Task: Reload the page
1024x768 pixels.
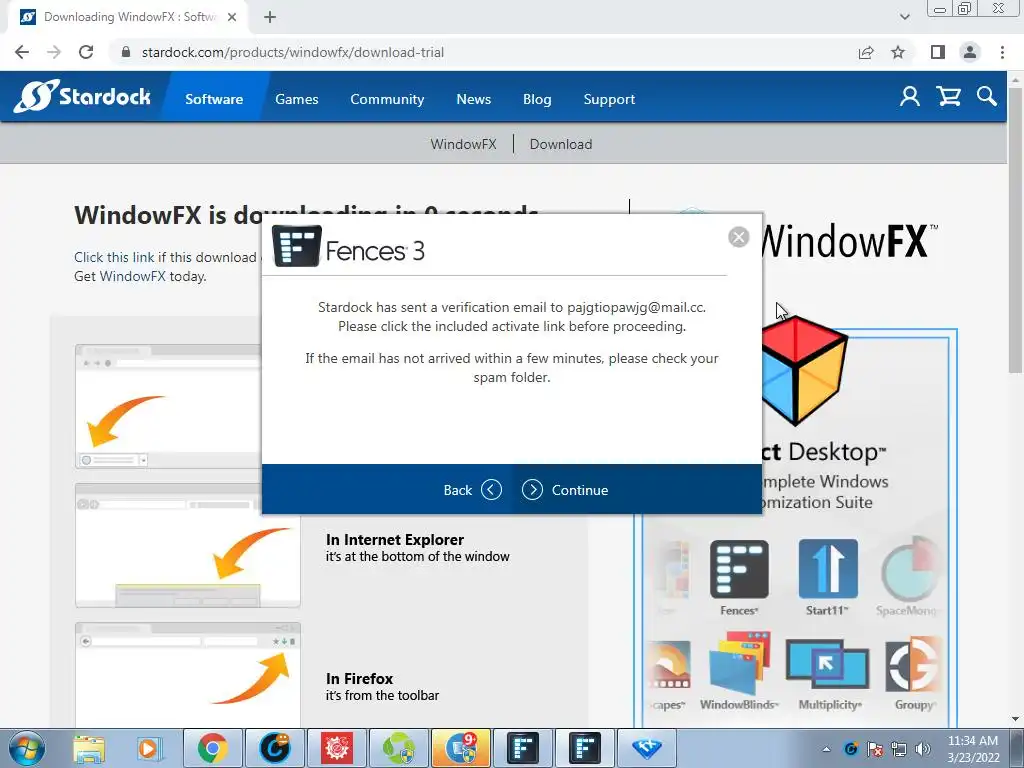Action: pos(86,52)
